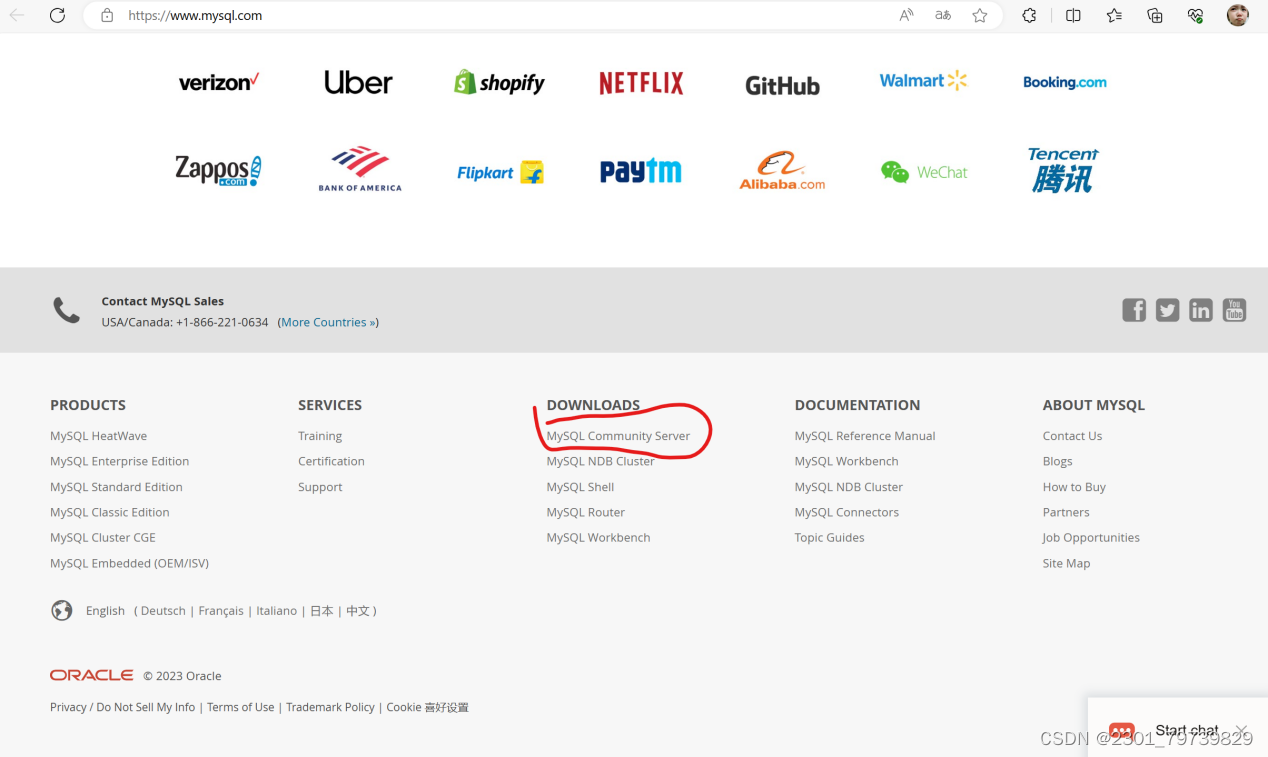
Task: Open browser essentials heart icon
Action: click(x=1195, y=15)
